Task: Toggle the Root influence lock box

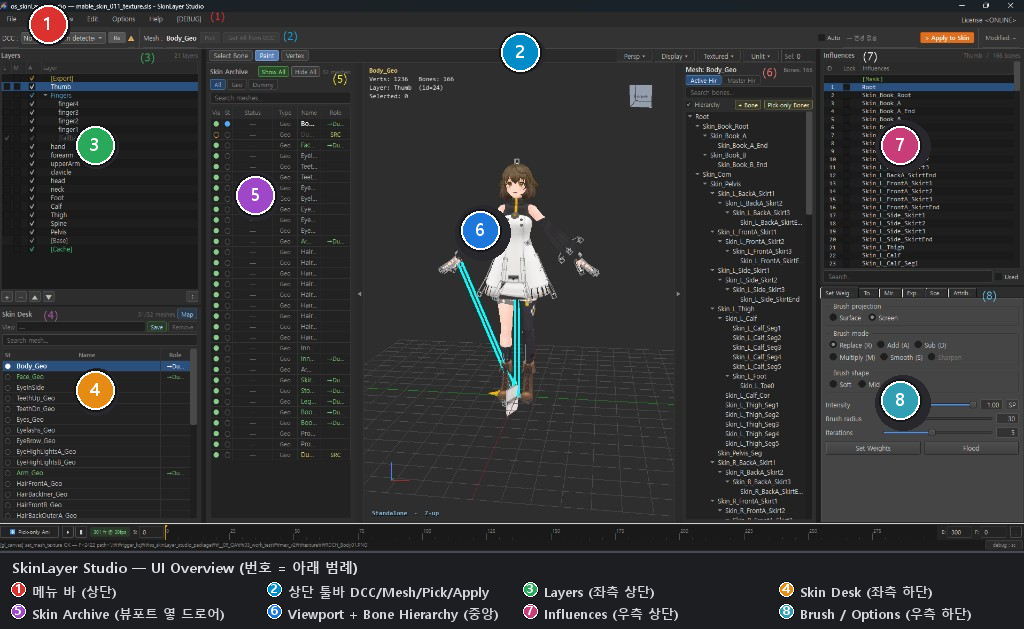Action: tap(846, 87)
